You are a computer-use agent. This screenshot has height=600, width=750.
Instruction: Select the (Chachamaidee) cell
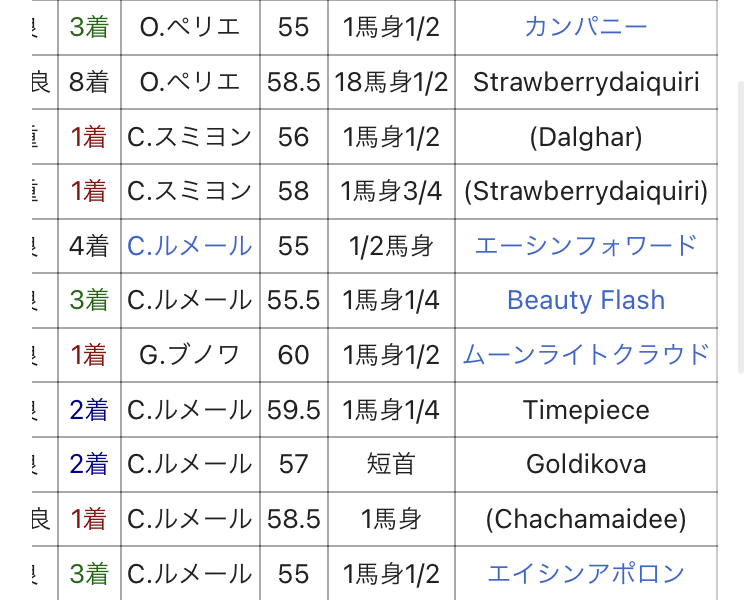[586, 519]
